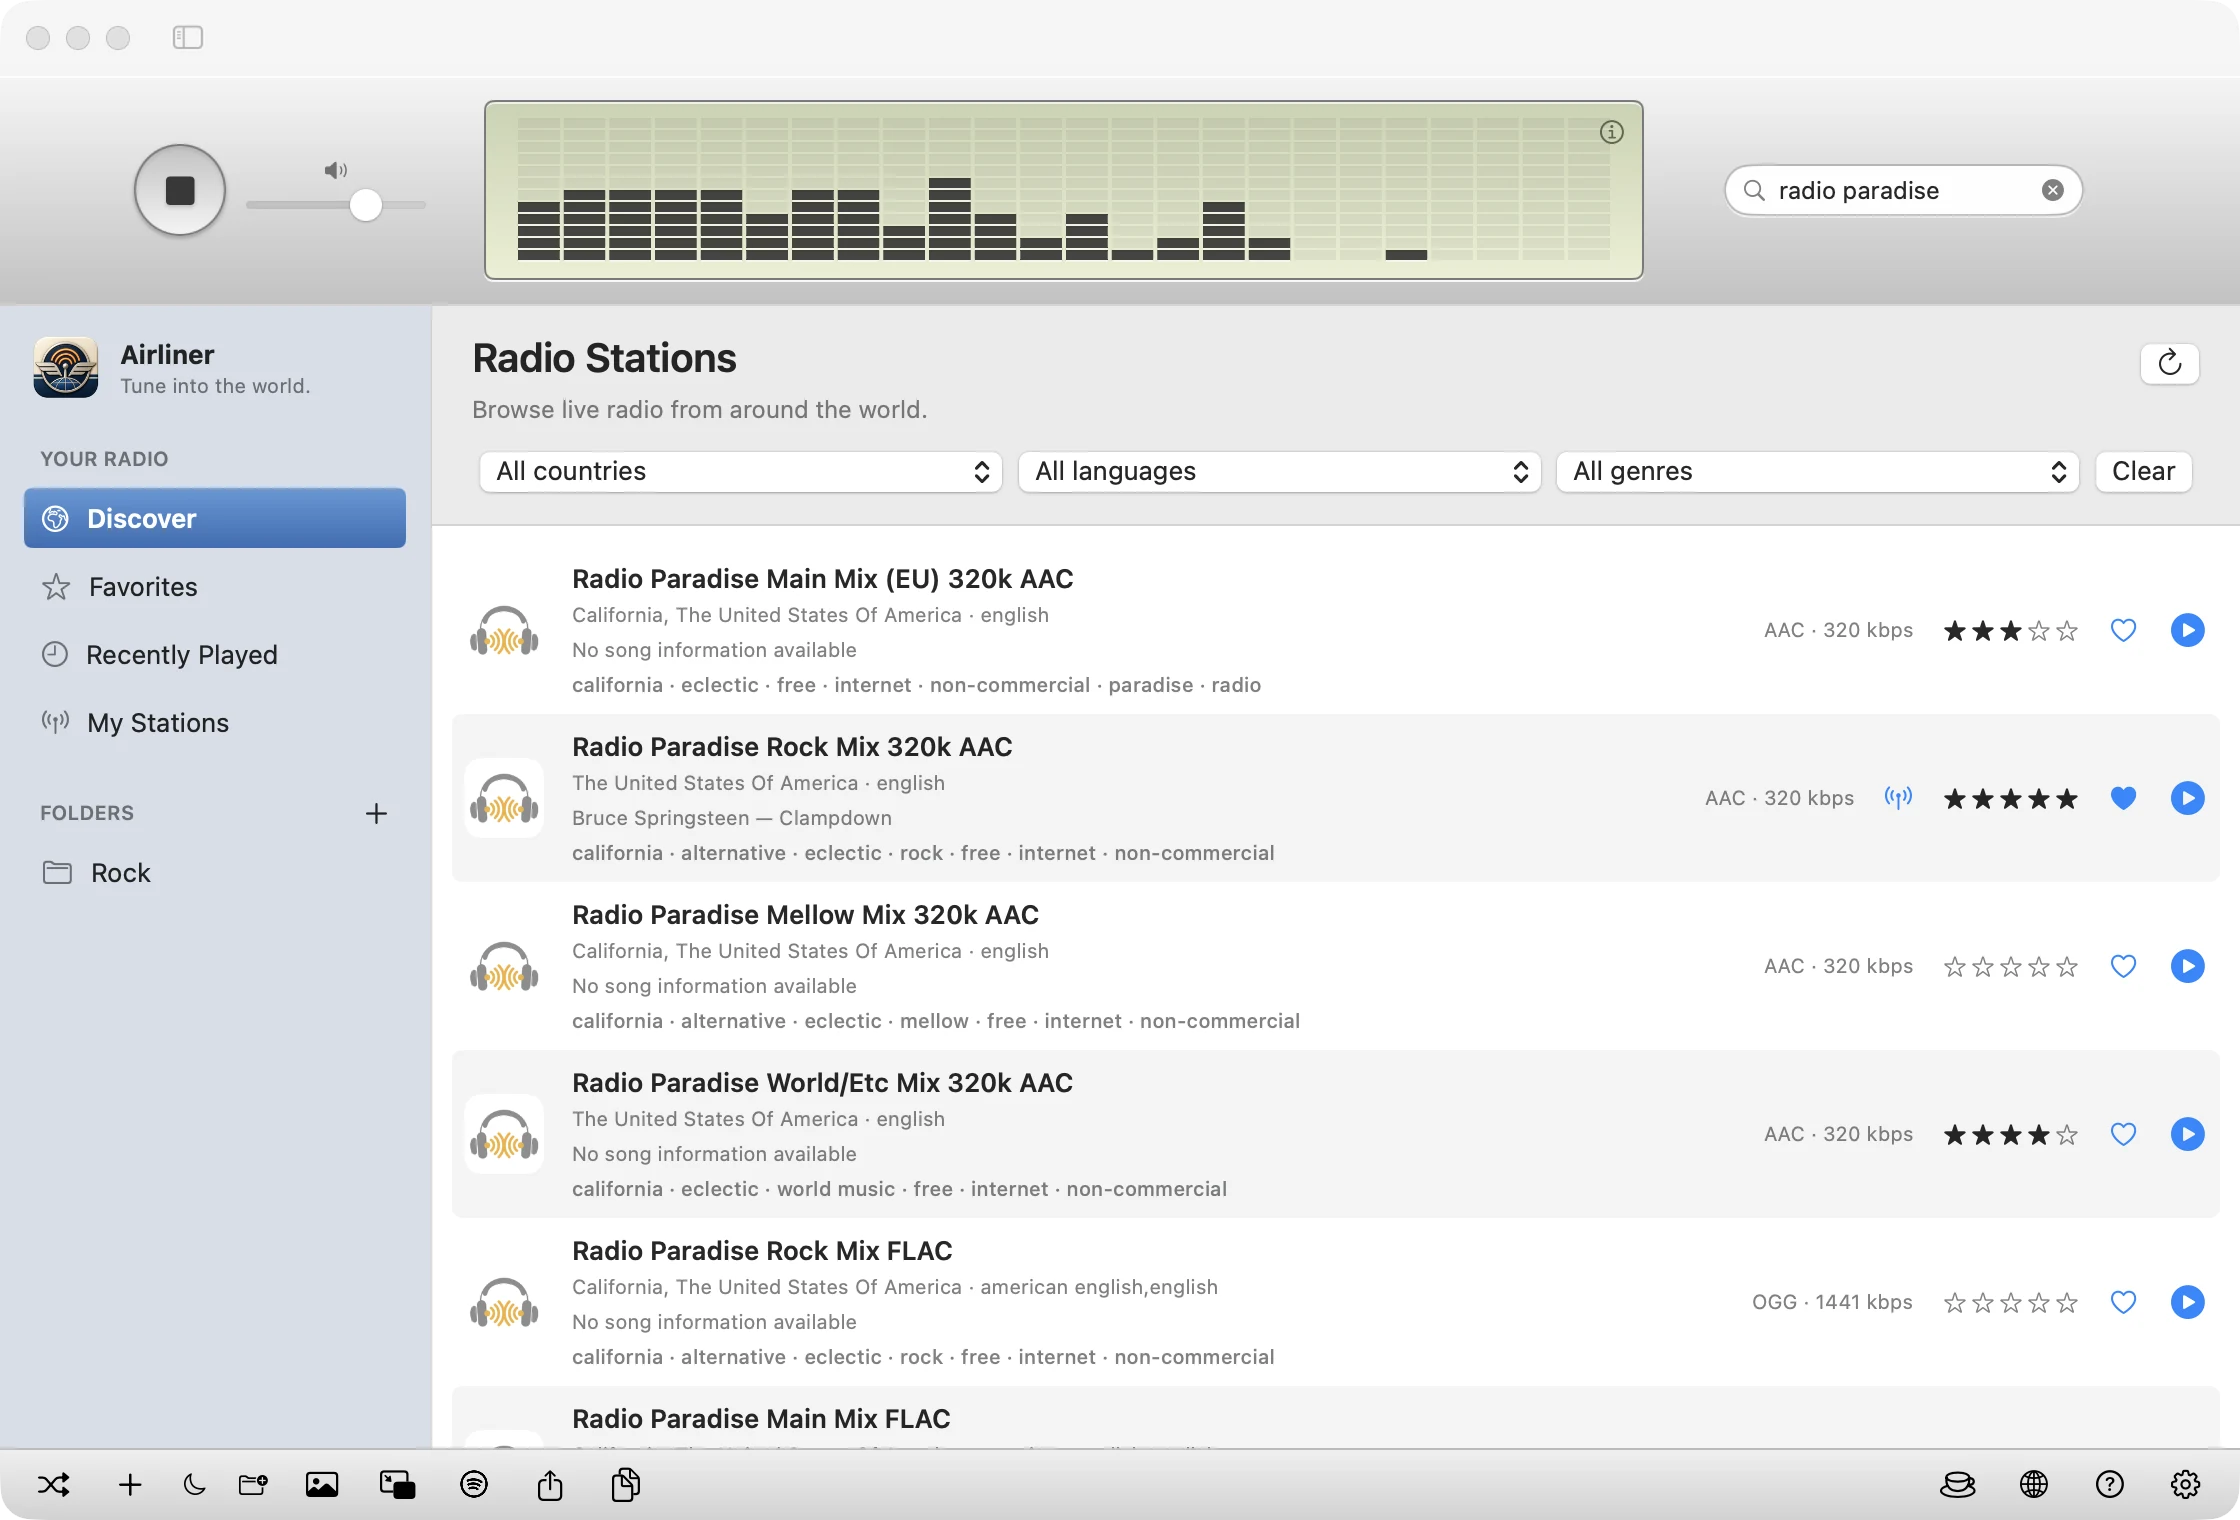Play Radio Paradise World/Etc Mix 320k AAC
The image size is (2240, 1520).
click(2188, 1134)
